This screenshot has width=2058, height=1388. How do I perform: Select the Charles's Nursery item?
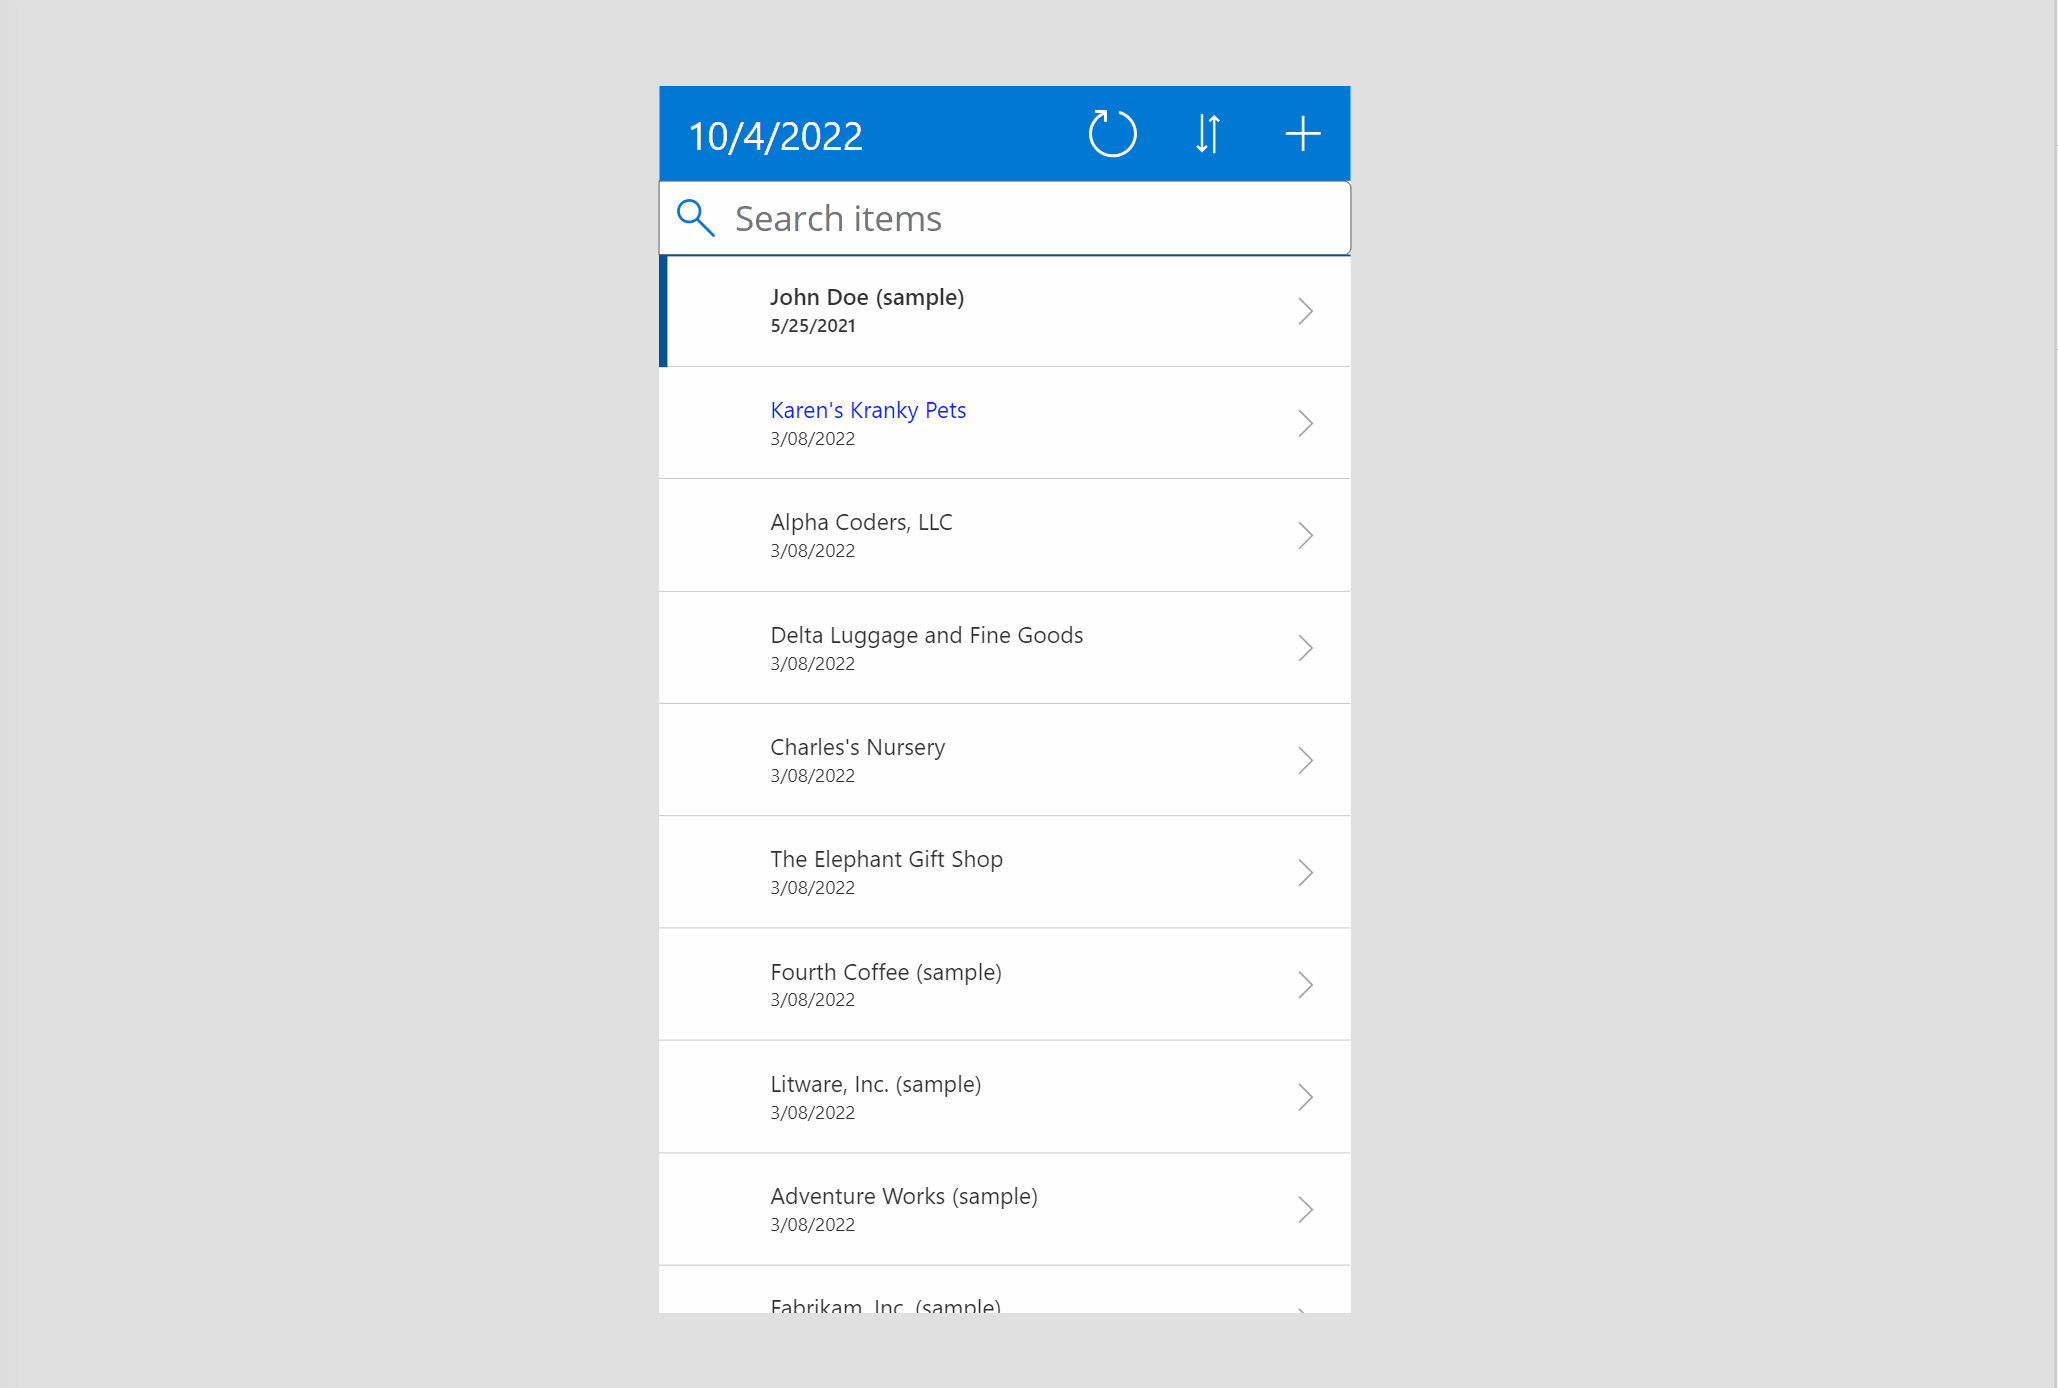click(1003, 759)
